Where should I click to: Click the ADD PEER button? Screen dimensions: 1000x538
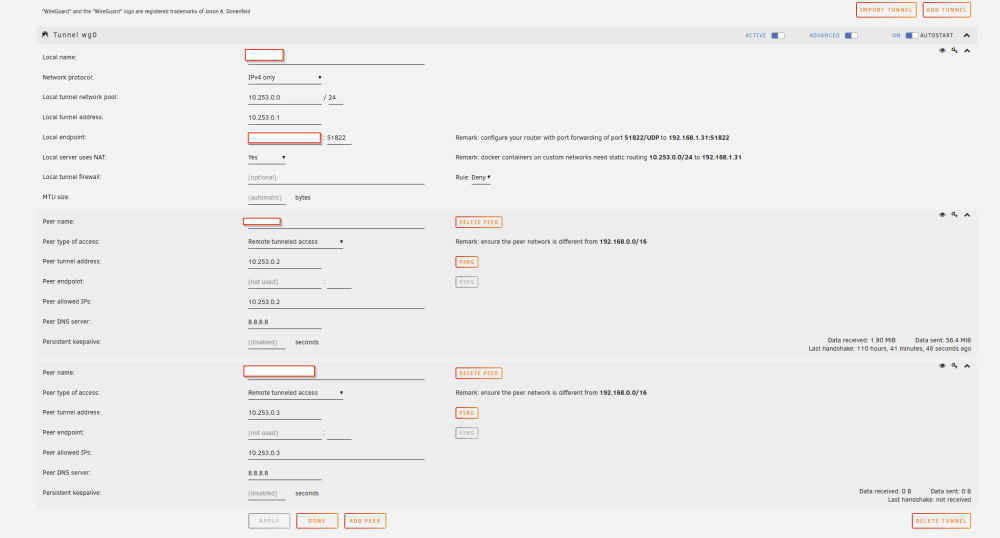[365, 521]
